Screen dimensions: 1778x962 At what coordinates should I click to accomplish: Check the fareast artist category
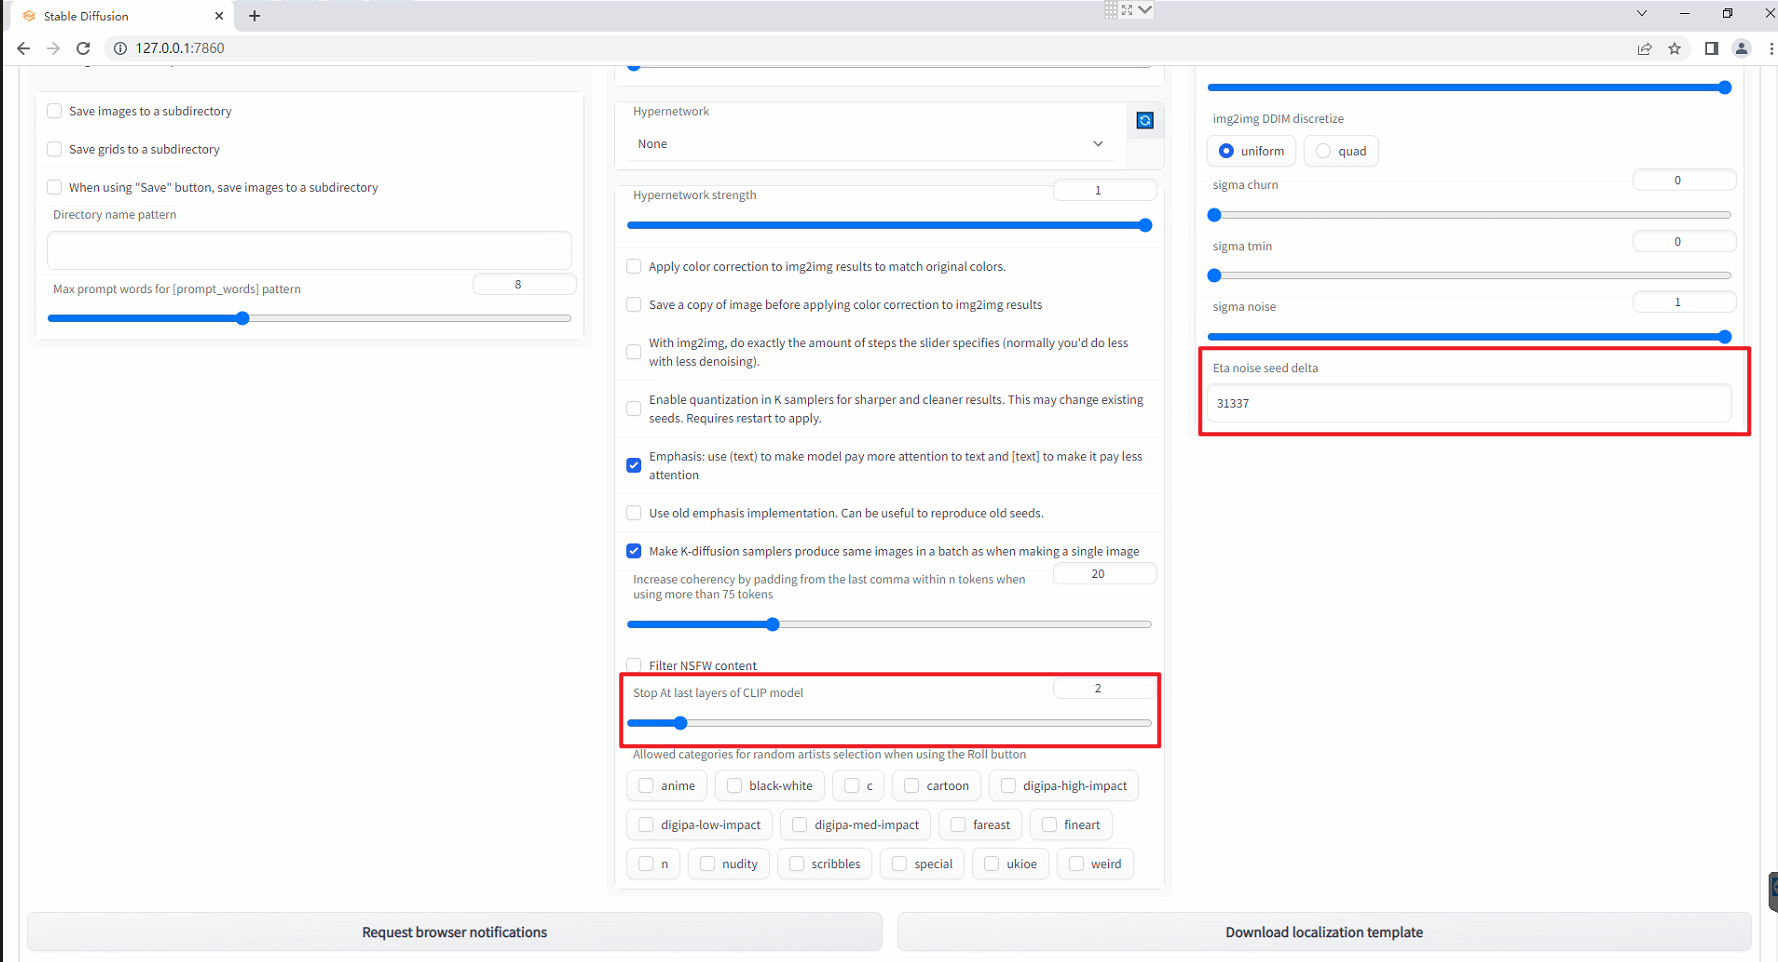tap(980, 825)
